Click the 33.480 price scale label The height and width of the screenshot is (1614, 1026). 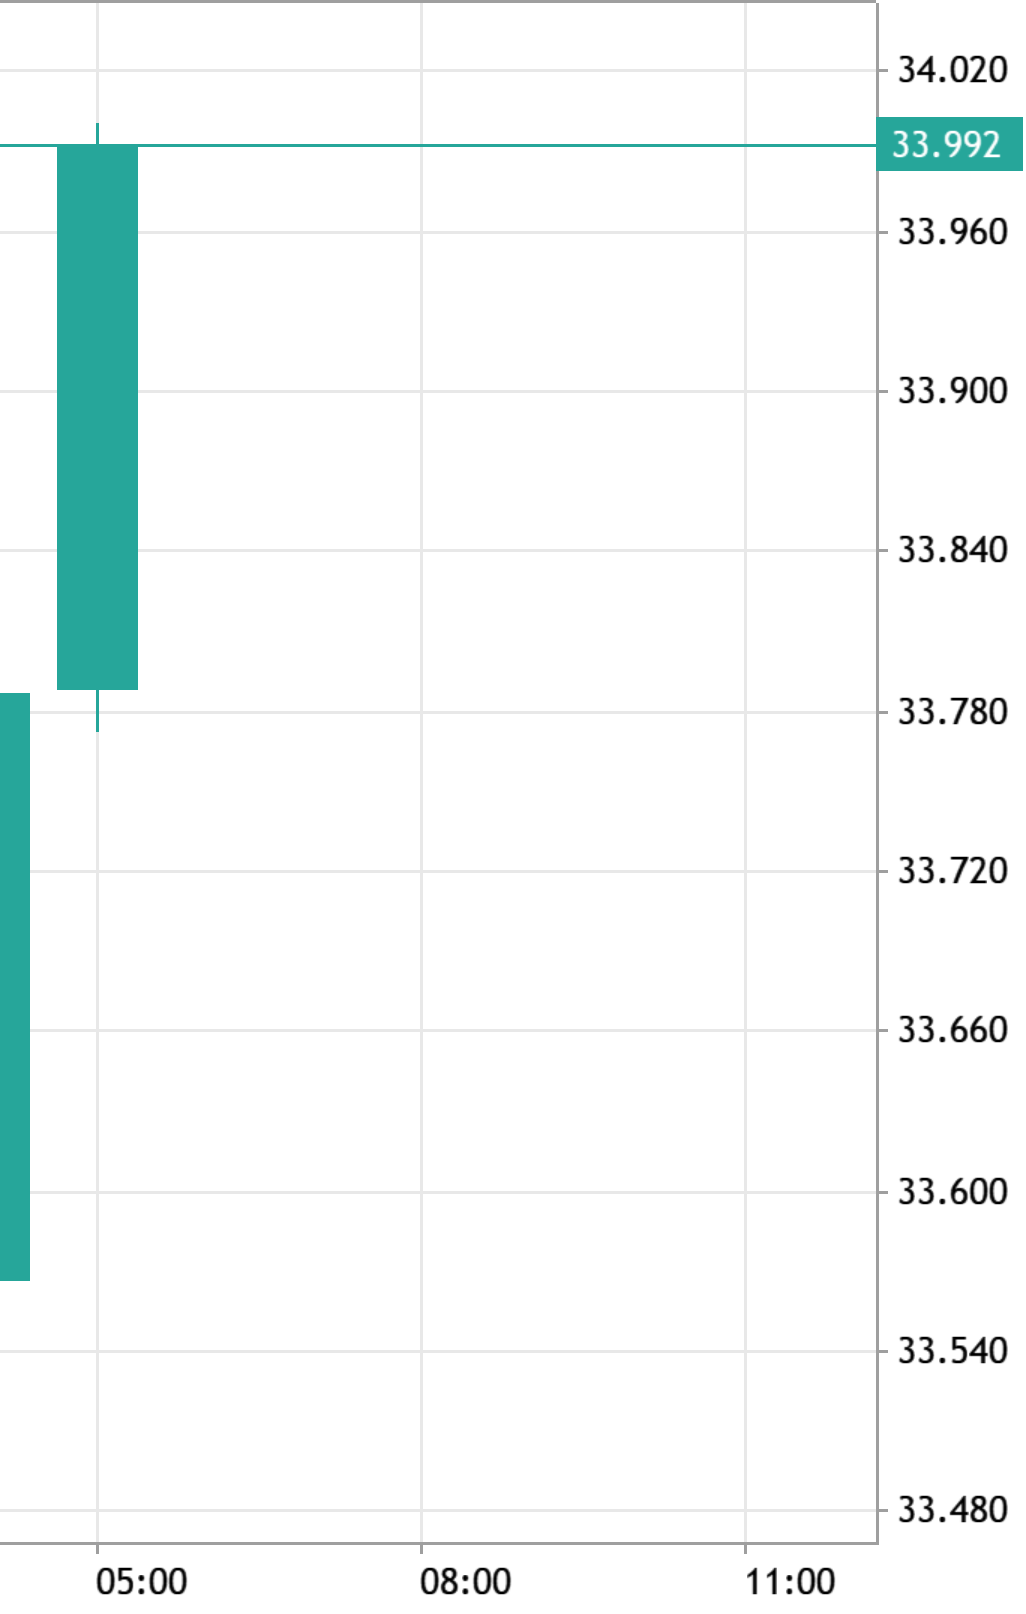point(952,1510)
